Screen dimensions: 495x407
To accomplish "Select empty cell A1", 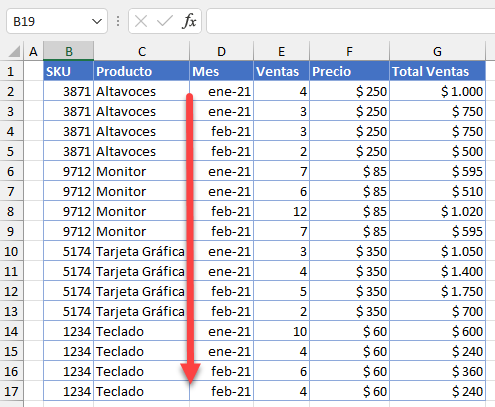I will (x=33, y=71).
